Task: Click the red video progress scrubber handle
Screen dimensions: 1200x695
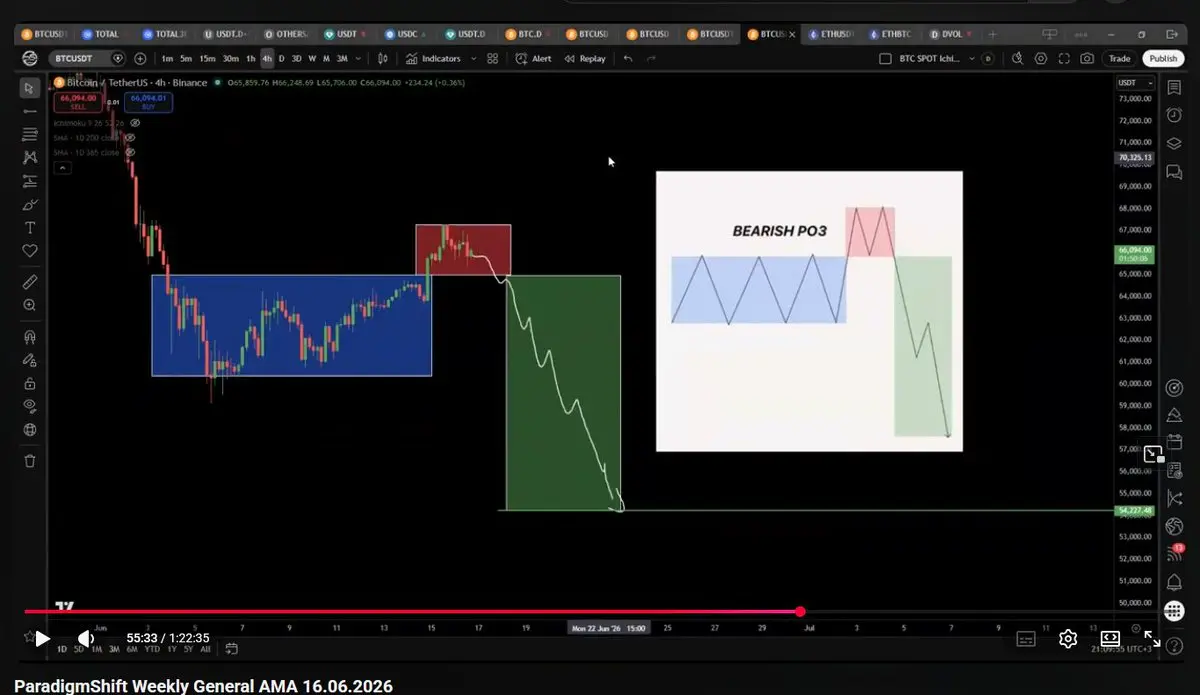Action: click(800, 611)
